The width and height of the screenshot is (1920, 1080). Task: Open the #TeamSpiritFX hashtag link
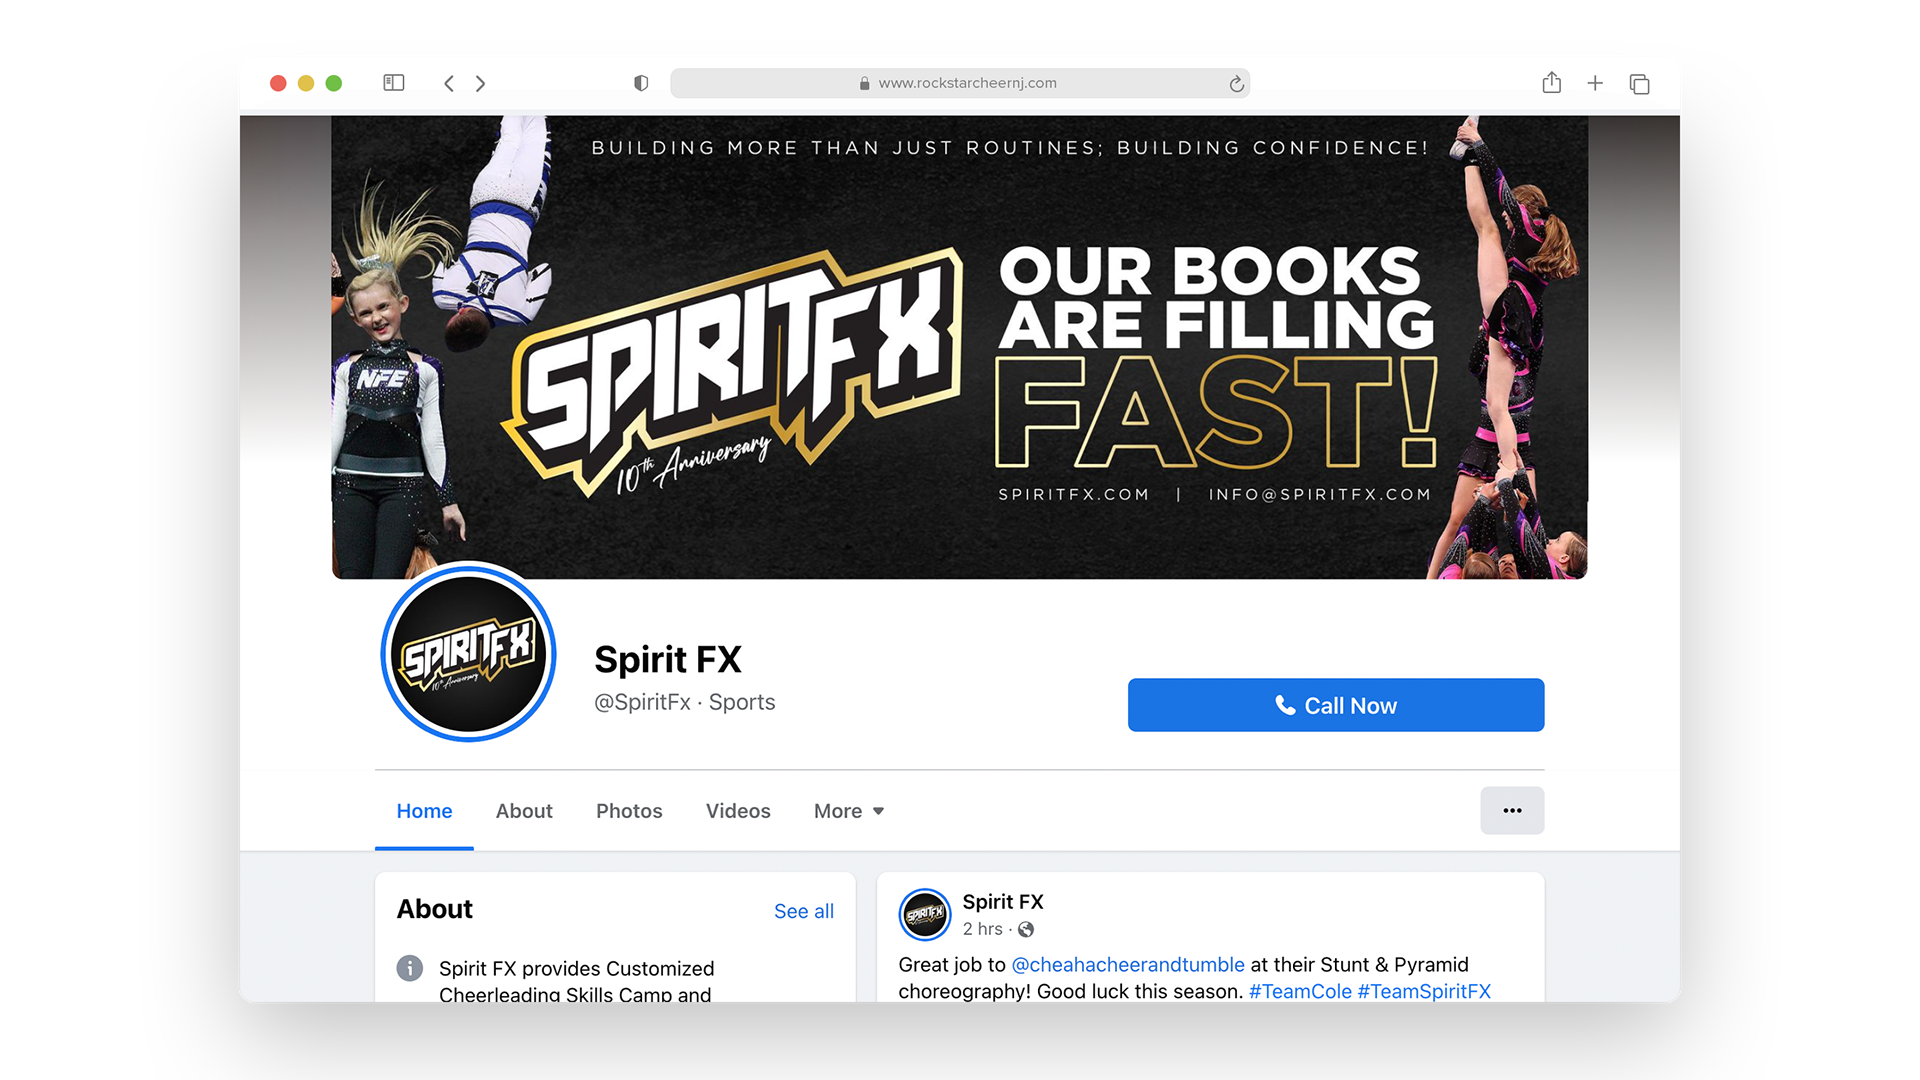1424,991
